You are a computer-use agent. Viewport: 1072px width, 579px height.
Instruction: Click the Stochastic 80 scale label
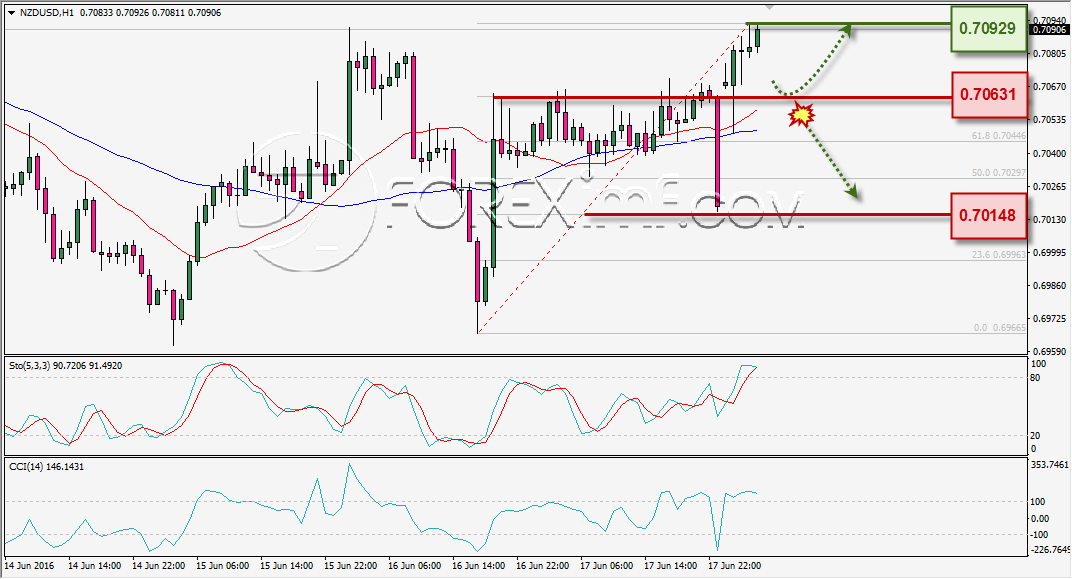(1035, 378)
